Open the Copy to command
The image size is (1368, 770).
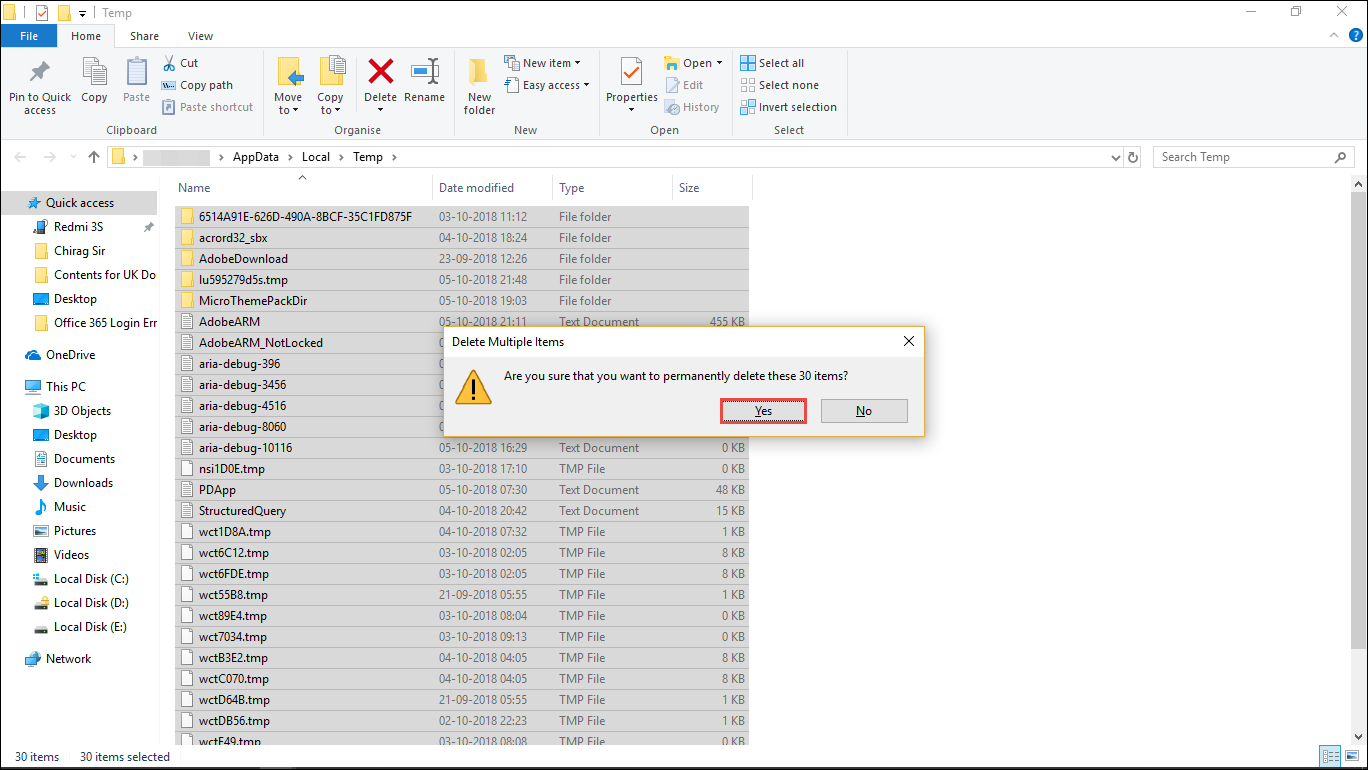(331, 86)
